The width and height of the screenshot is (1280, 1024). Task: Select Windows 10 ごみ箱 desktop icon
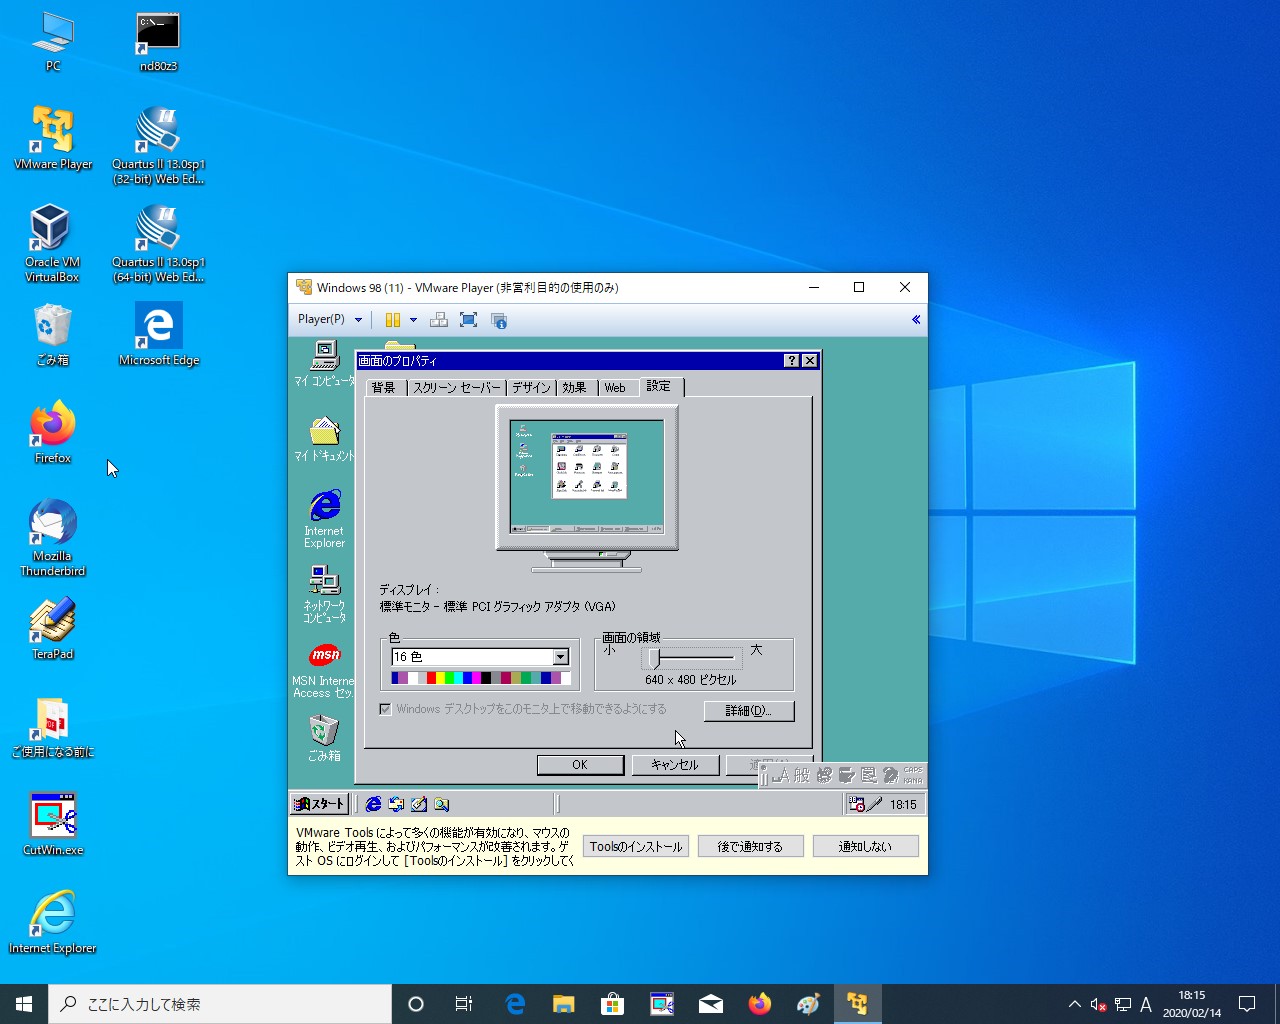click(52, 335)
